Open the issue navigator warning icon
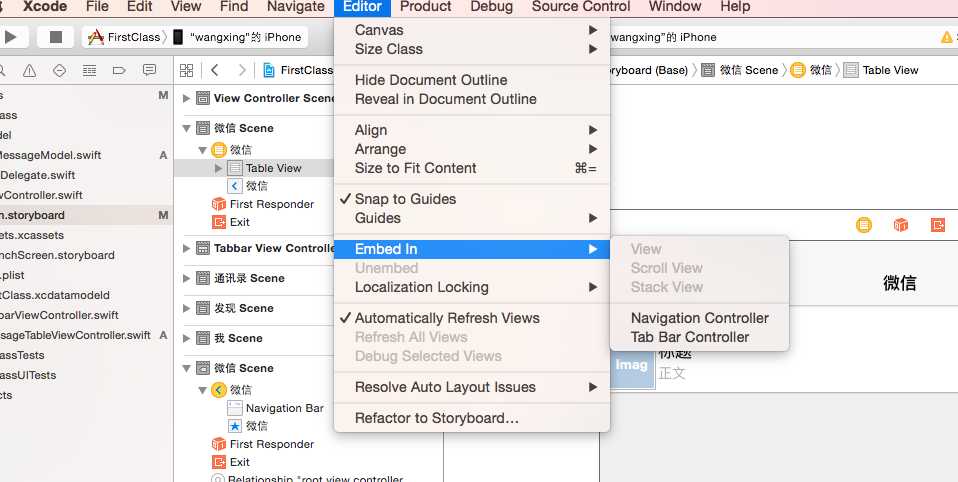 [x=29, y=71]
